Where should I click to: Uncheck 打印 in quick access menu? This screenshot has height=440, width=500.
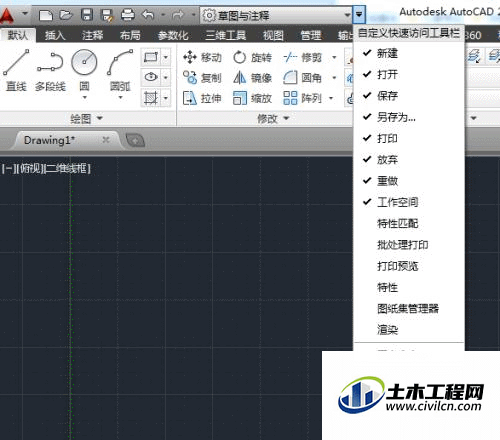409,138
